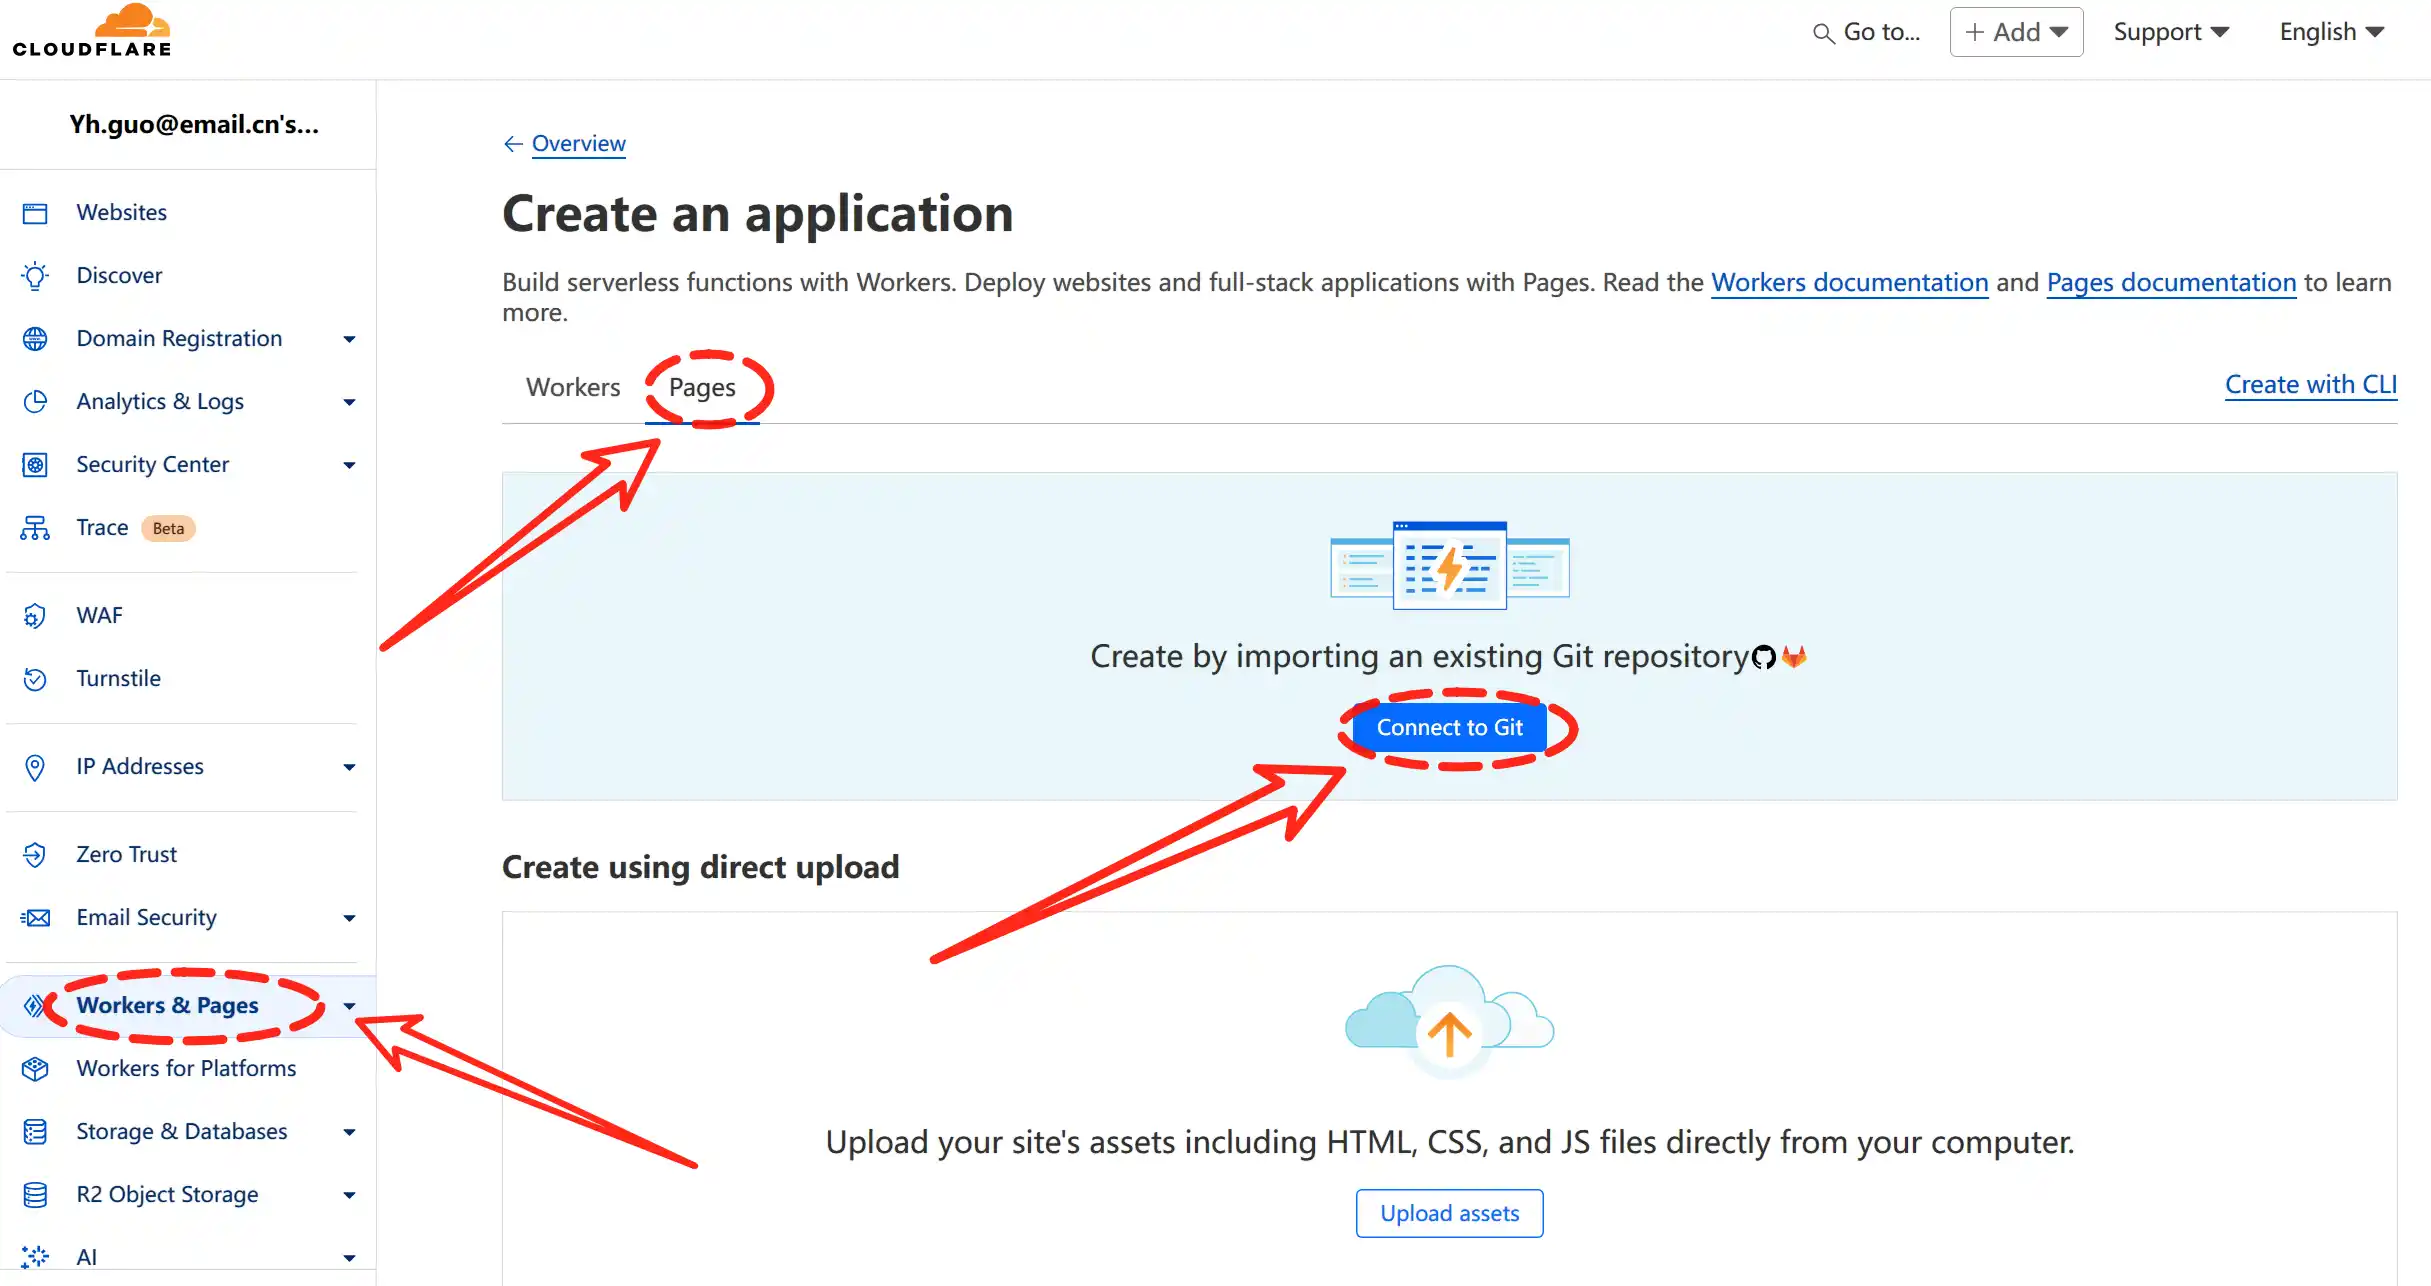Click the Cloudflare logo
2431x1286 pixels.
click(x=92, y=31)
